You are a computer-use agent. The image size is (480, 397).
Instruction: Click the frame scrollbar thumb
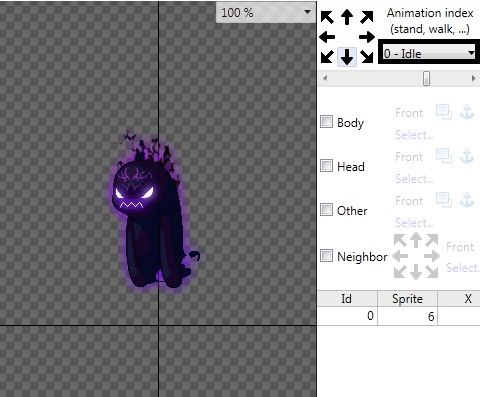(x=426, y=79)
